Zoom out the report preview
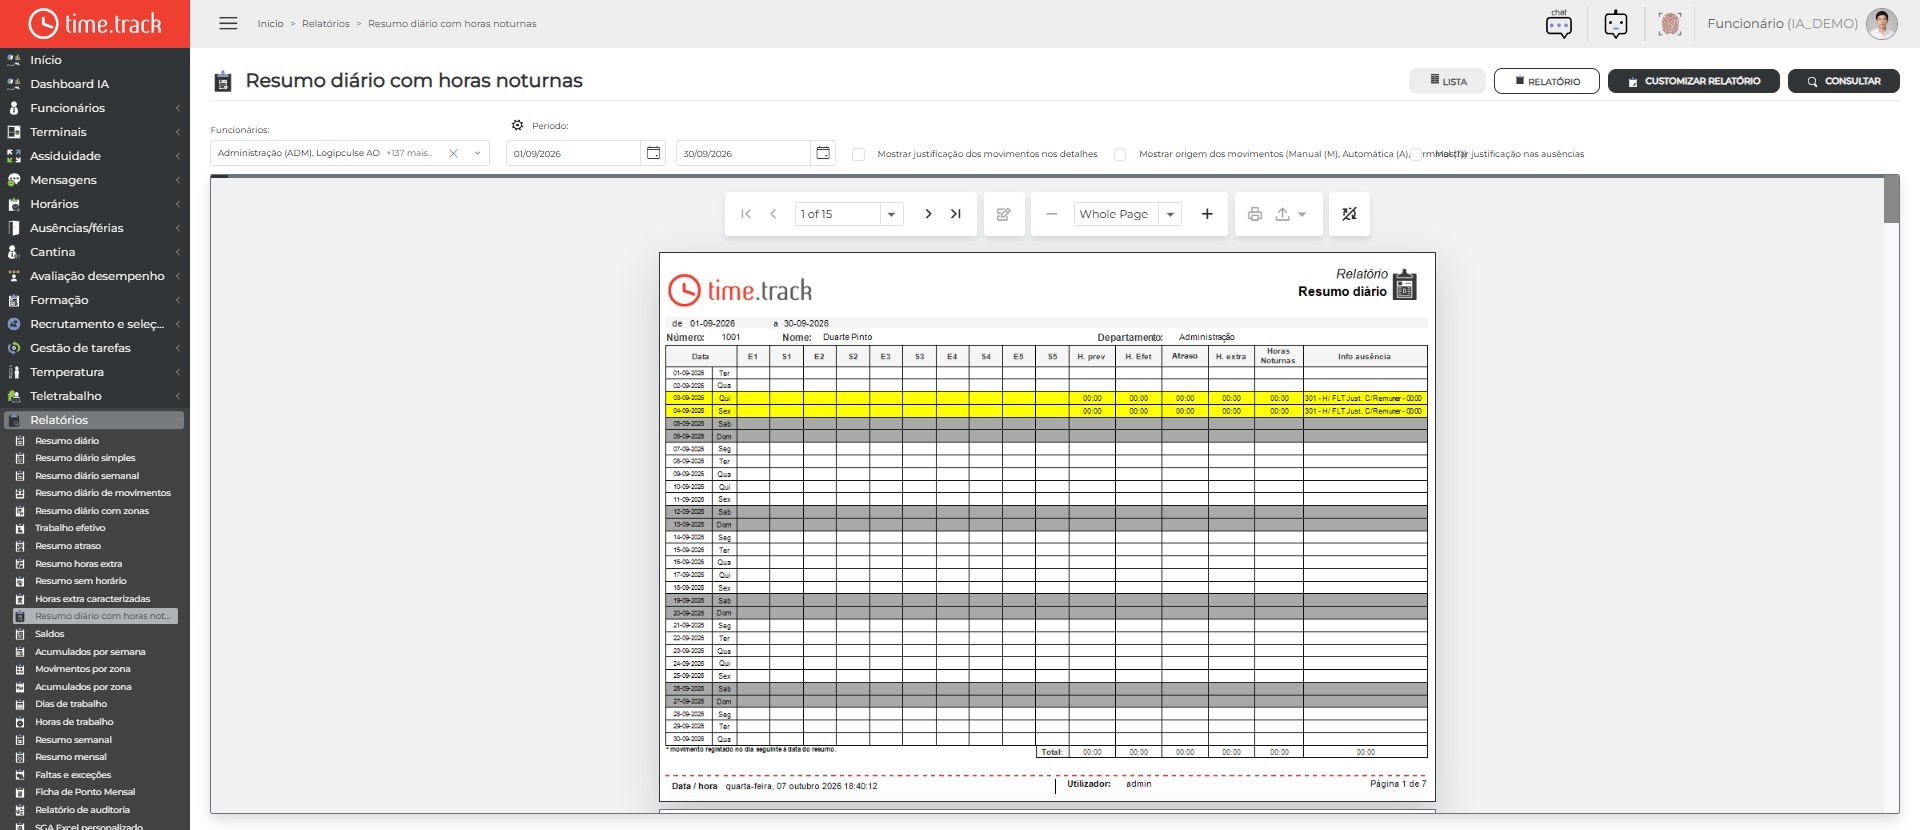This screenshot has width=1920, height=830. (x=1051, y=214)
